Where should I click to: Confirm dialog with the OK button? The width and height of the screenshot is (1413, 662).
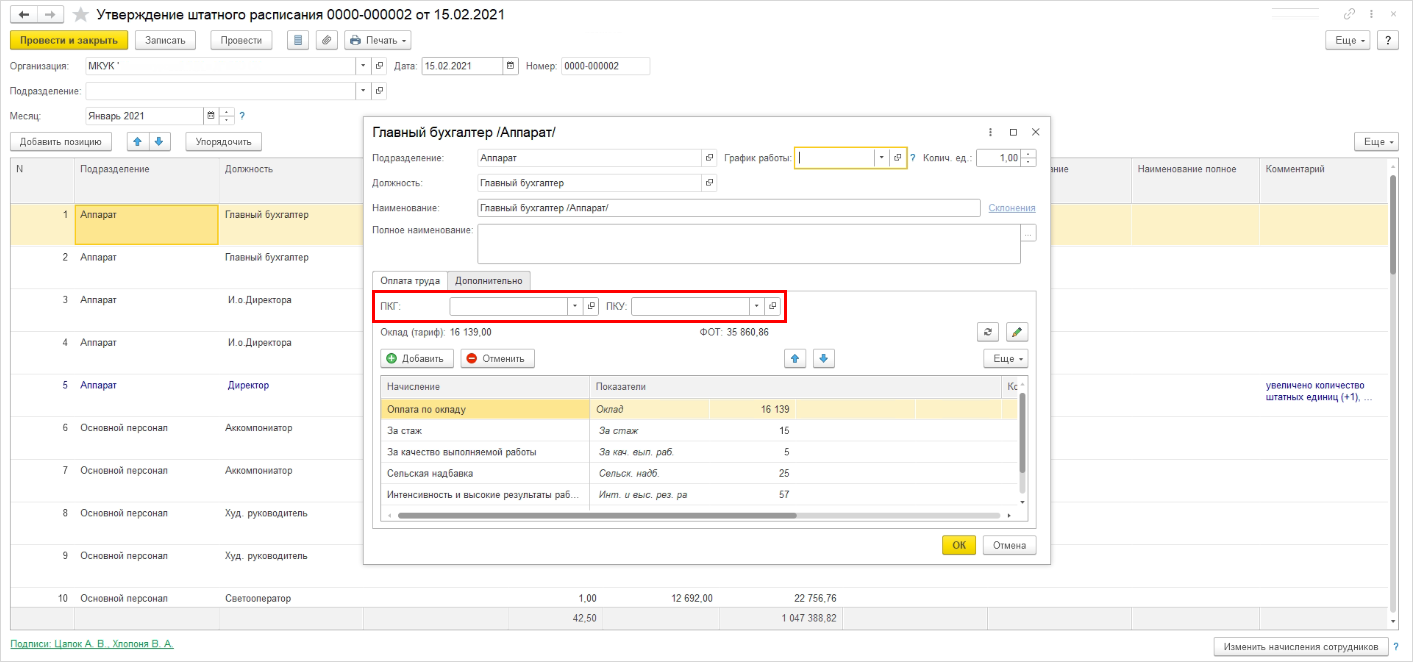[x=958, y=545]
